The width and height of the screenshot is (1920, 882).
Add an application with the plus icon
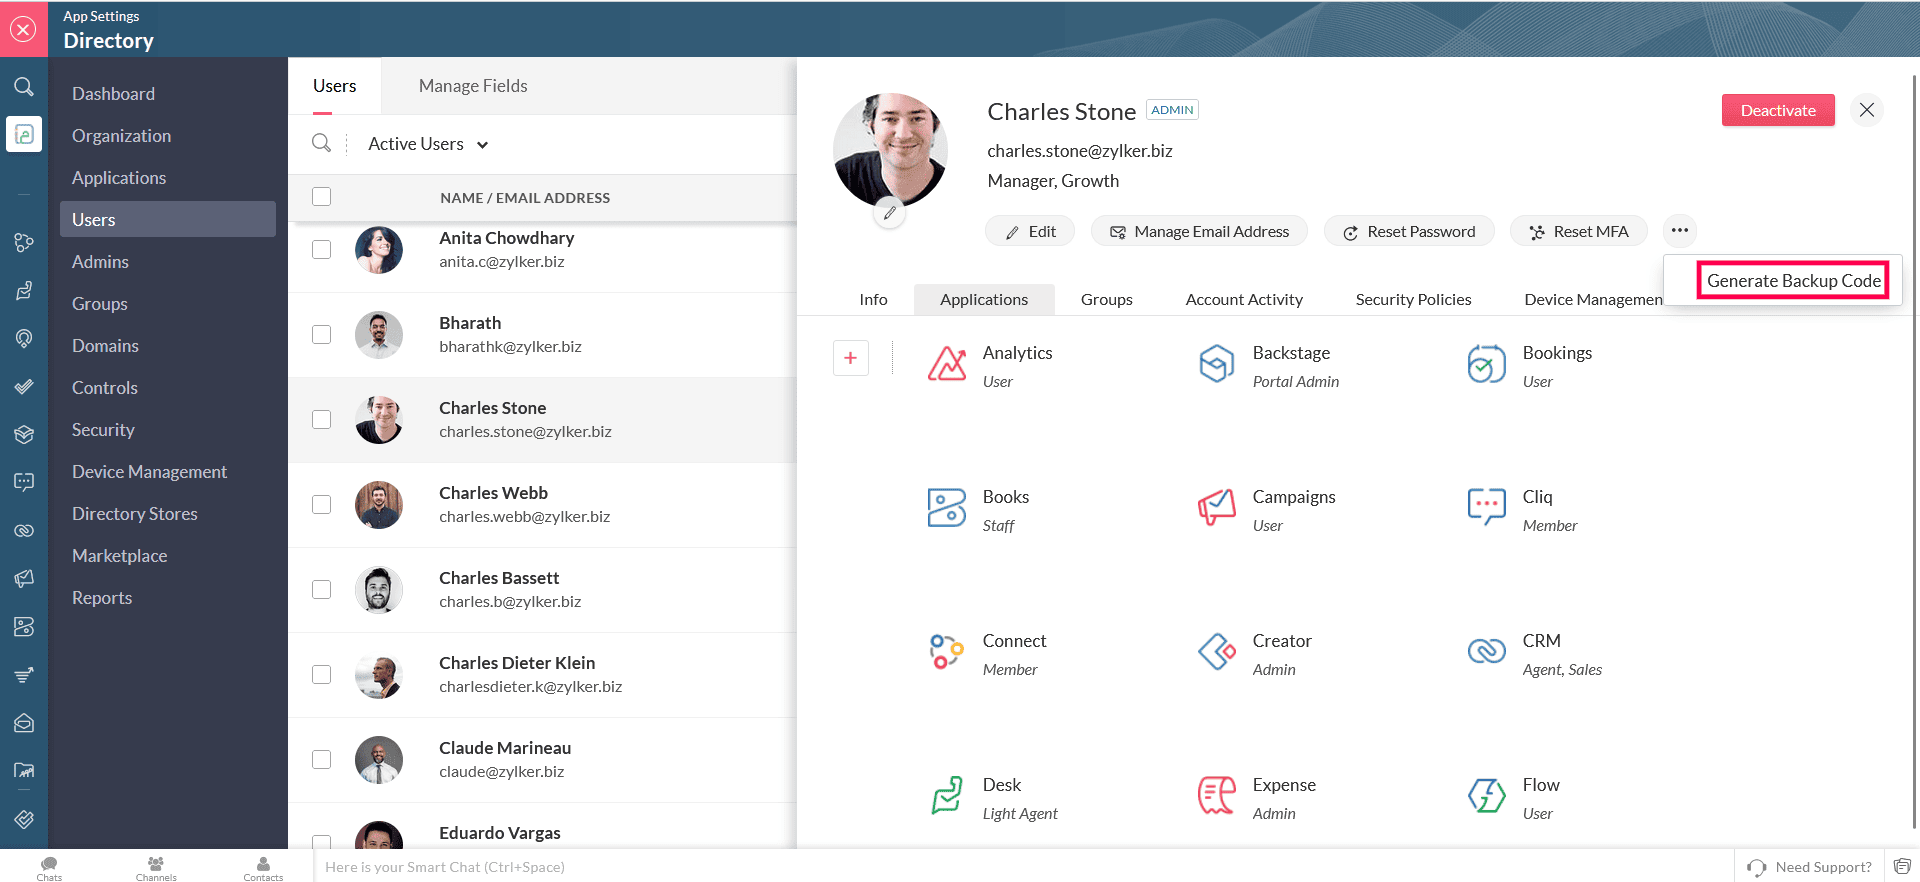pyautogui.click(x=851, y=358)
